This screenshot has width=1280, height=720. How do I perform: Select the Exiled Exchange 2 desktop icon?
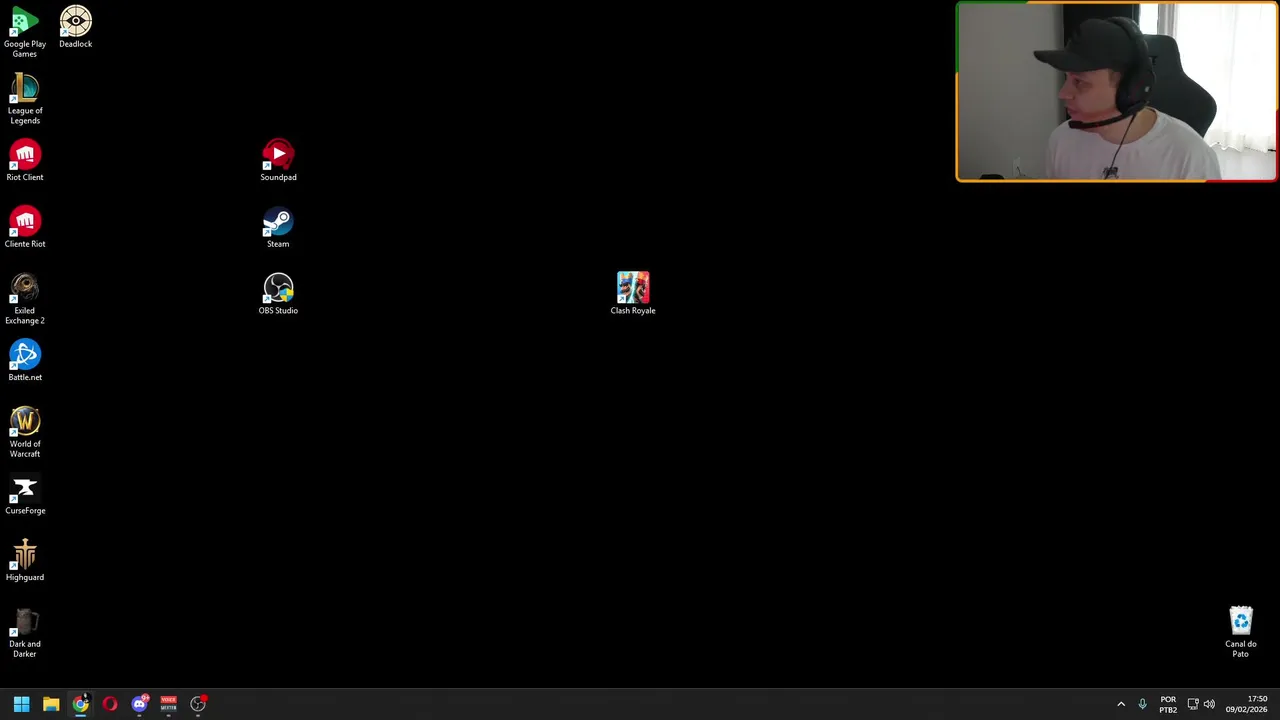click(25, 299)
